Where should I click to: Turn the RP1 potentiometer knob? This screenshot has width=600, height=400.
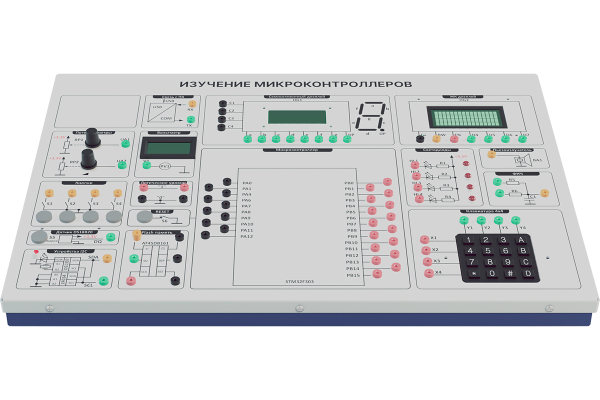pos(95,135)
